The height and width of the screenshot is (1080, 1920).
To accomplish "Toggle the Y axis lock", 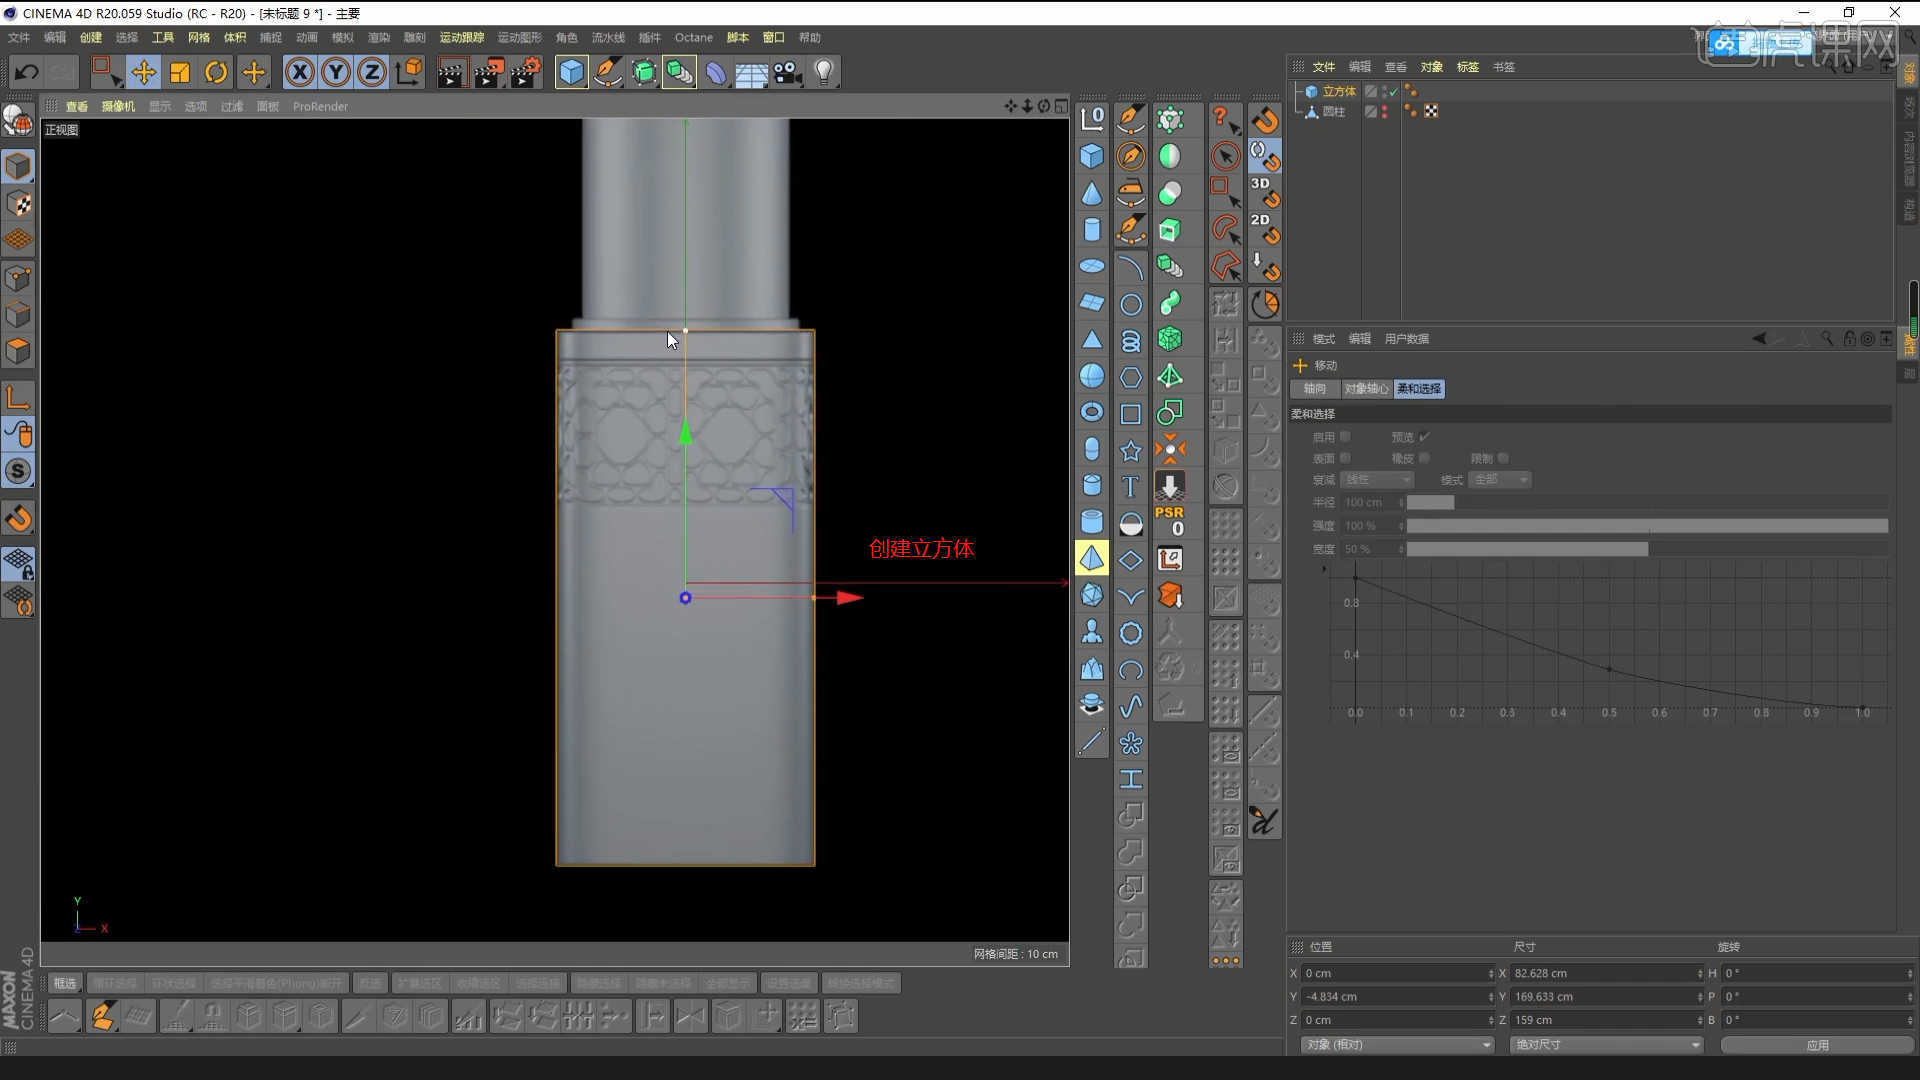I will coord(336,72).
